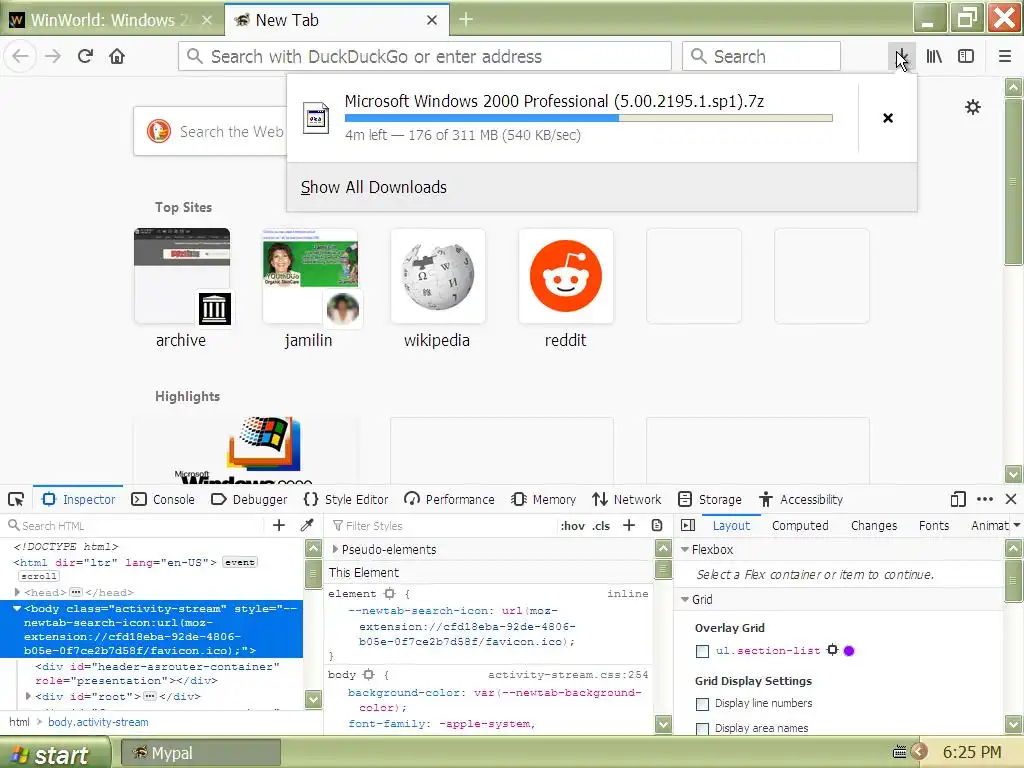Add a new node in HTML
Viewport: 1024px width, 768px height.
pyautogui.click(x=279, y=525)
